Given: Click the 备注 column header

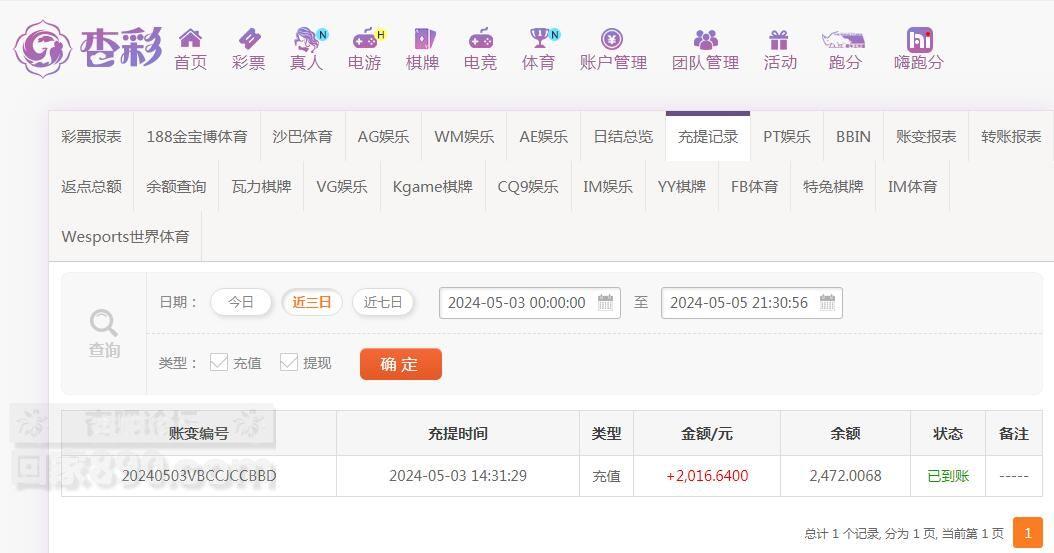Looking at the screenshot, I should tap(1014, 433).
